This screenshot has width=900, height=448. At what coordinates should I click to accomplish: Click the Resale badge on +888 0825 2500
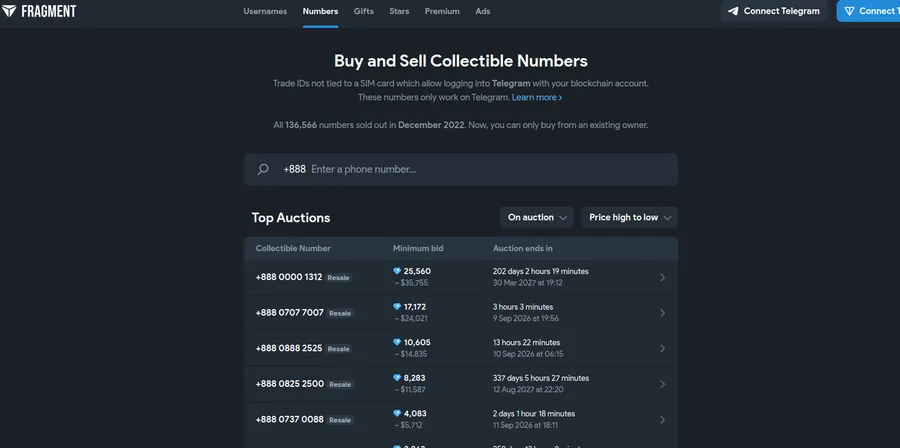(340, 384)
